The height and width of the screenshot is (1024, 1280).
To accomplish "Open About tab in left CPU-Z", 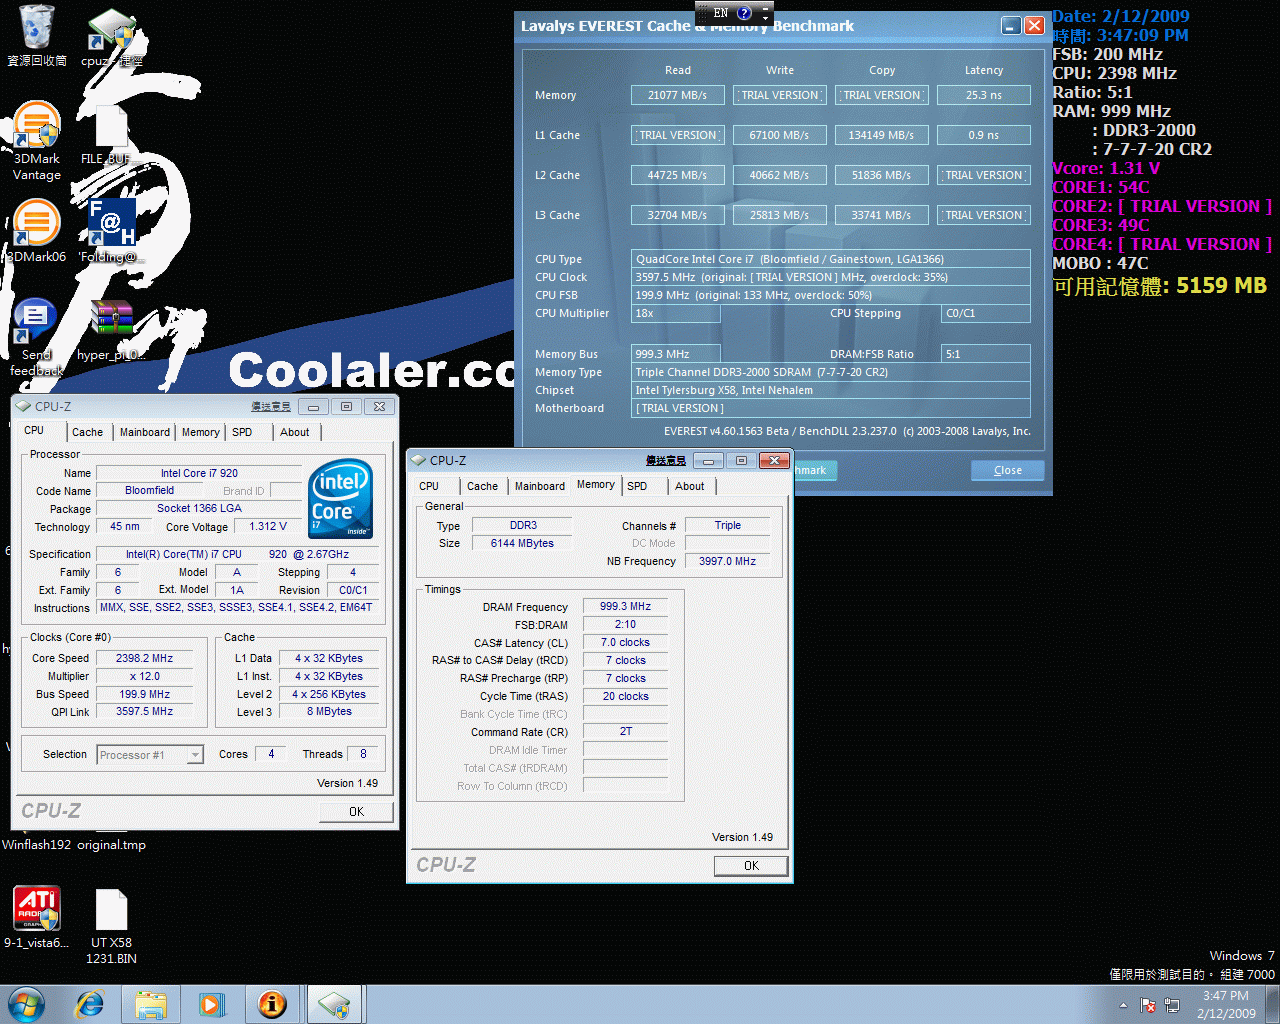I will point(295,432).
